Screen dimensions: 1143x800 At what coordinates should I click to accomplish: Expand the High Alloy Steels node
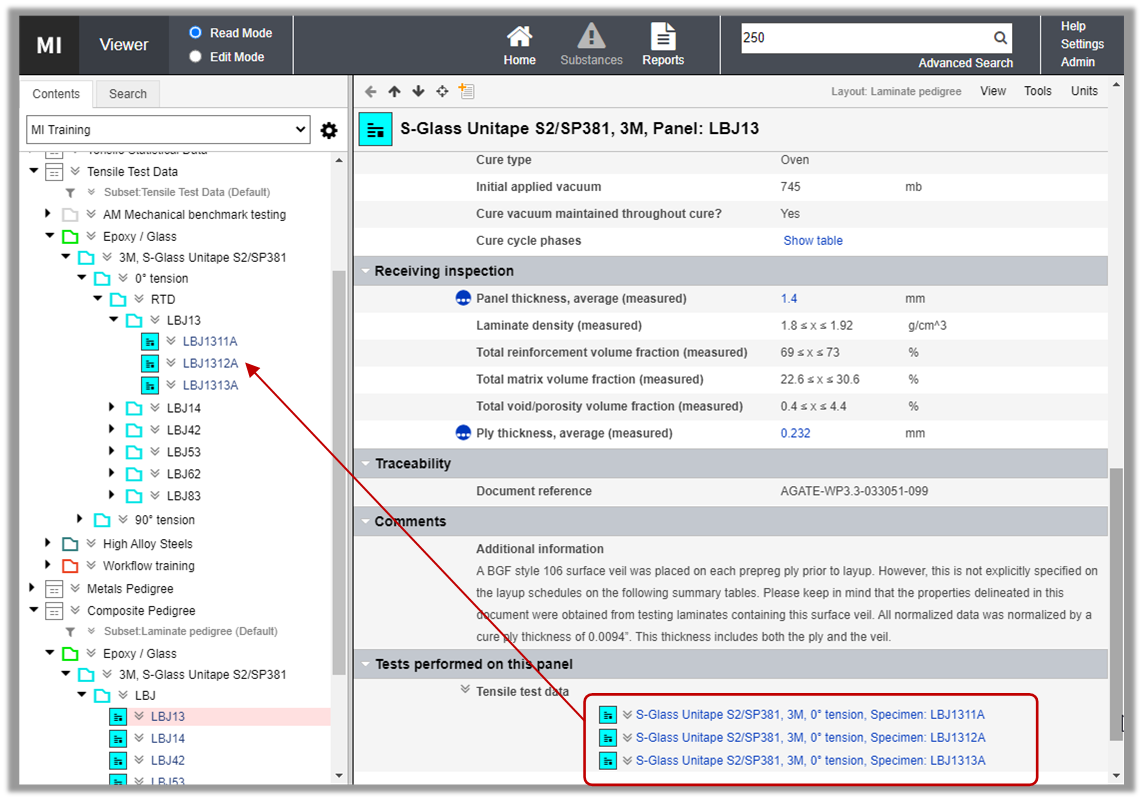[x=48, y=544]
